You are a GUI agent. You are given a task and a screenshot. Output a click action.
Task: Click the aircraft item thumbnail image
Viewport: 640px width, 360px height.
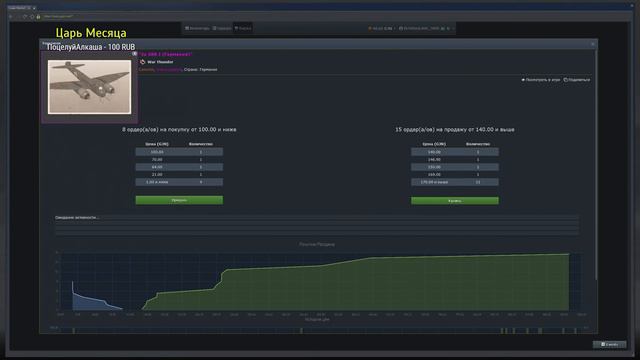pos(89,87)
